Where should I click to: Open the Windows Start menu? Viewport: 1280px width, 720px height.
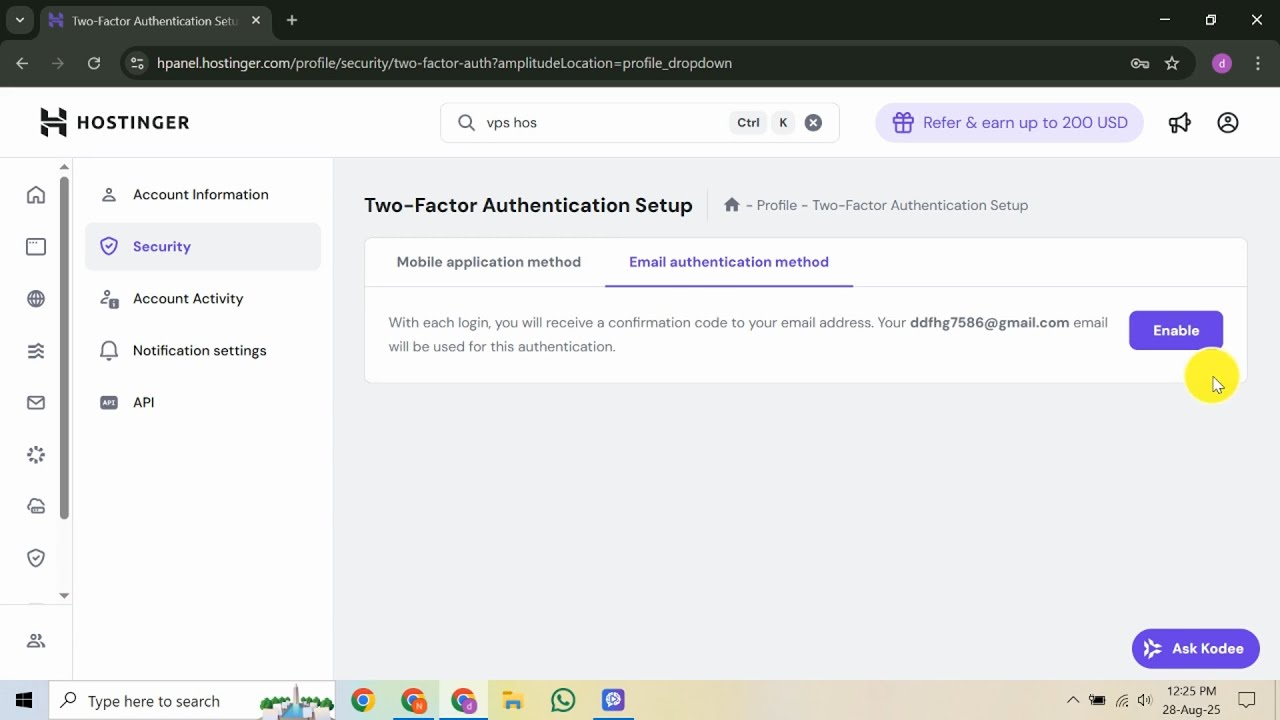[24, 701]
